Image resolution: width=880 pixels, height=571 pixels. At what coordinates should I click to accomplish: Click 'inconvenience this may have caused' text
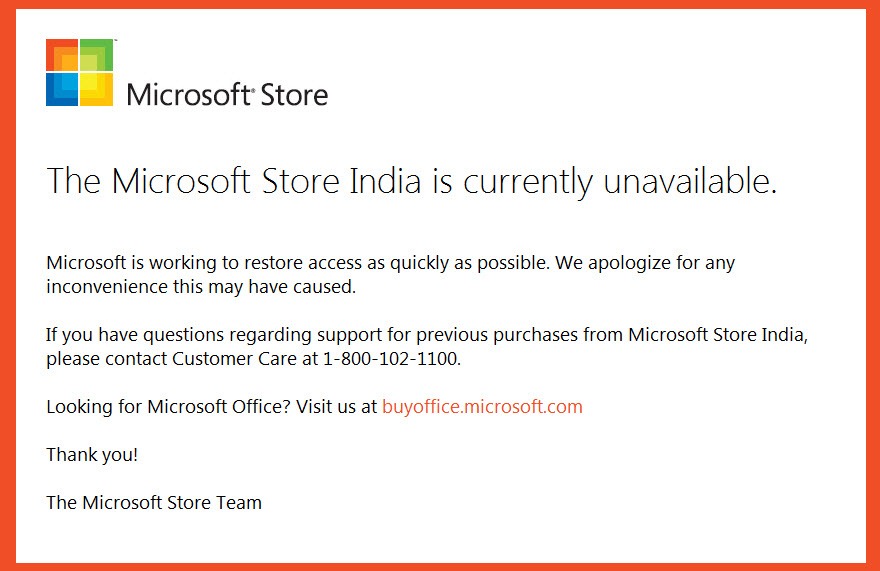pos(201,286)
